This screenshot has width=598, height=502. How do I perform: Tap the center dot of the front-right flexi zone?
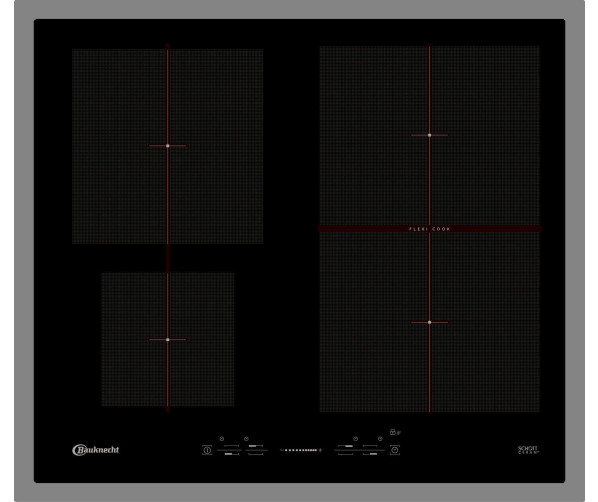tap(429, 322)
